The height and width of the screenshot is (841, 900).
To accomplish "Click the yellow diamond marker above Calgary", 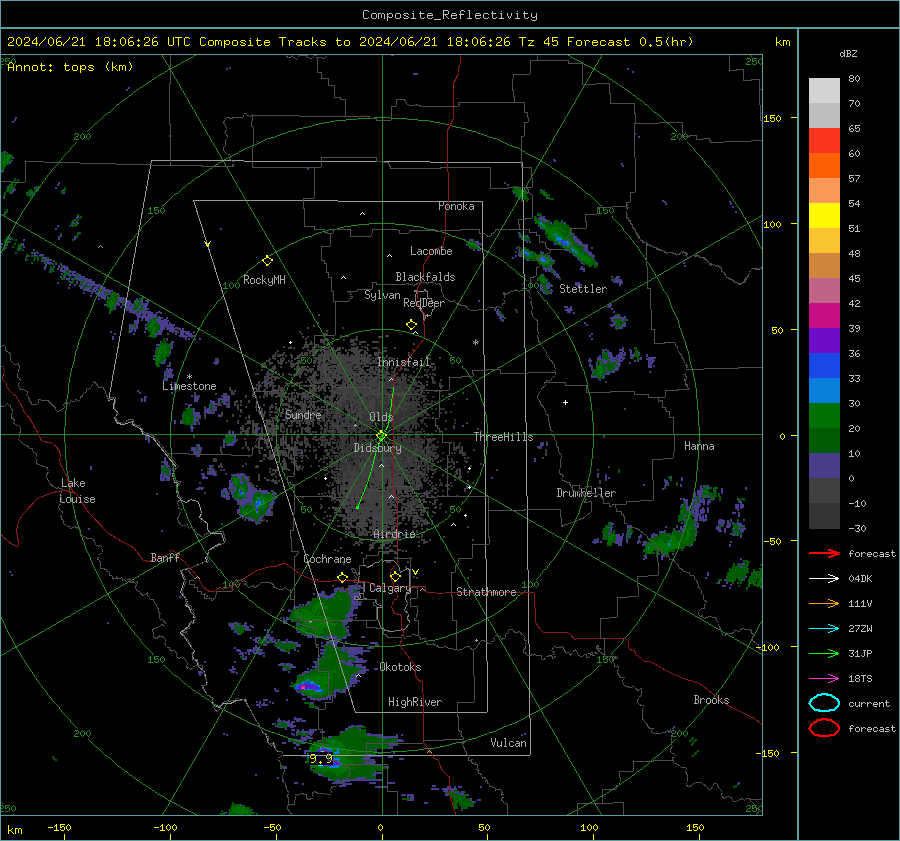I will tap(395, 576).
